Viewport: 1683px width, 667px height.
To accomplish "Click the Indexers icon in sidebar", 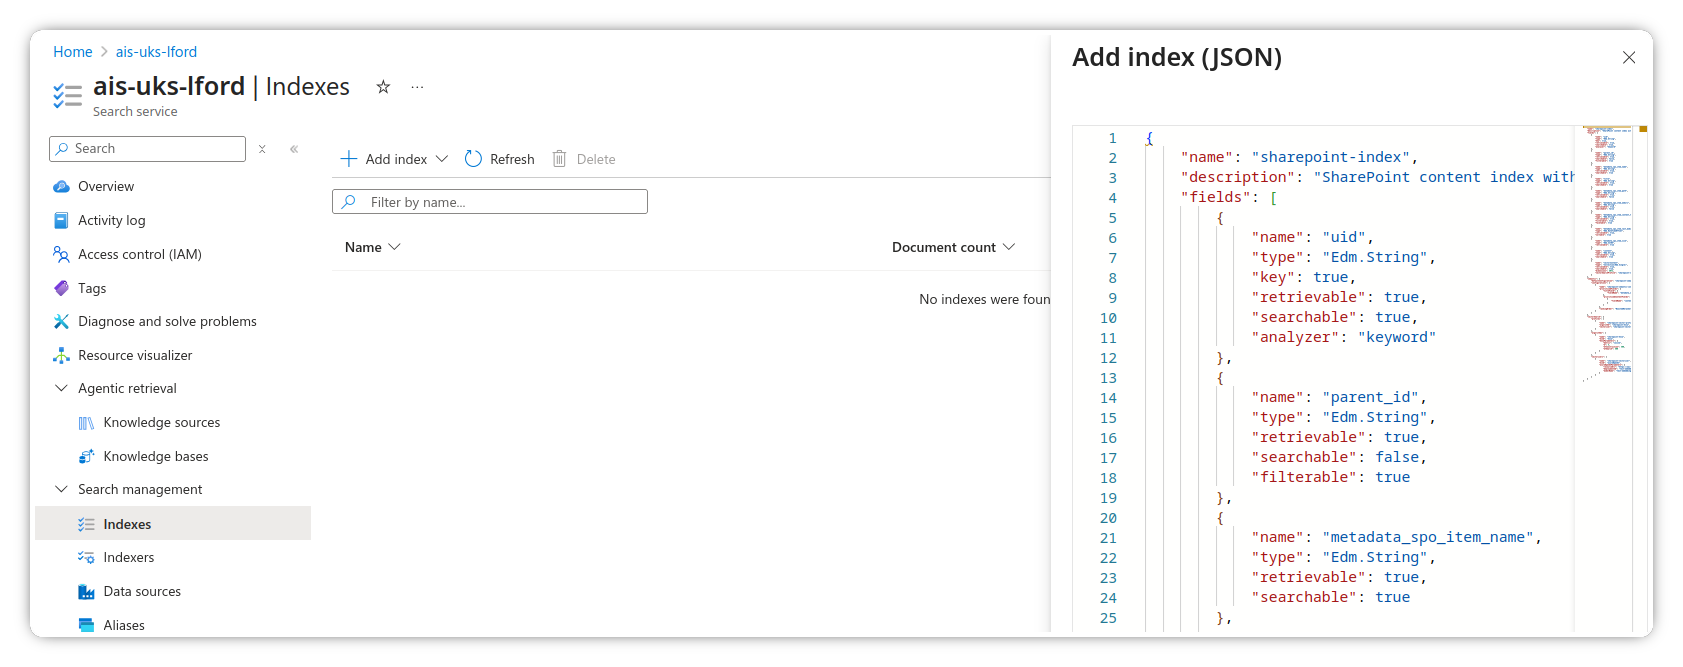I will [x=86, y=558].
